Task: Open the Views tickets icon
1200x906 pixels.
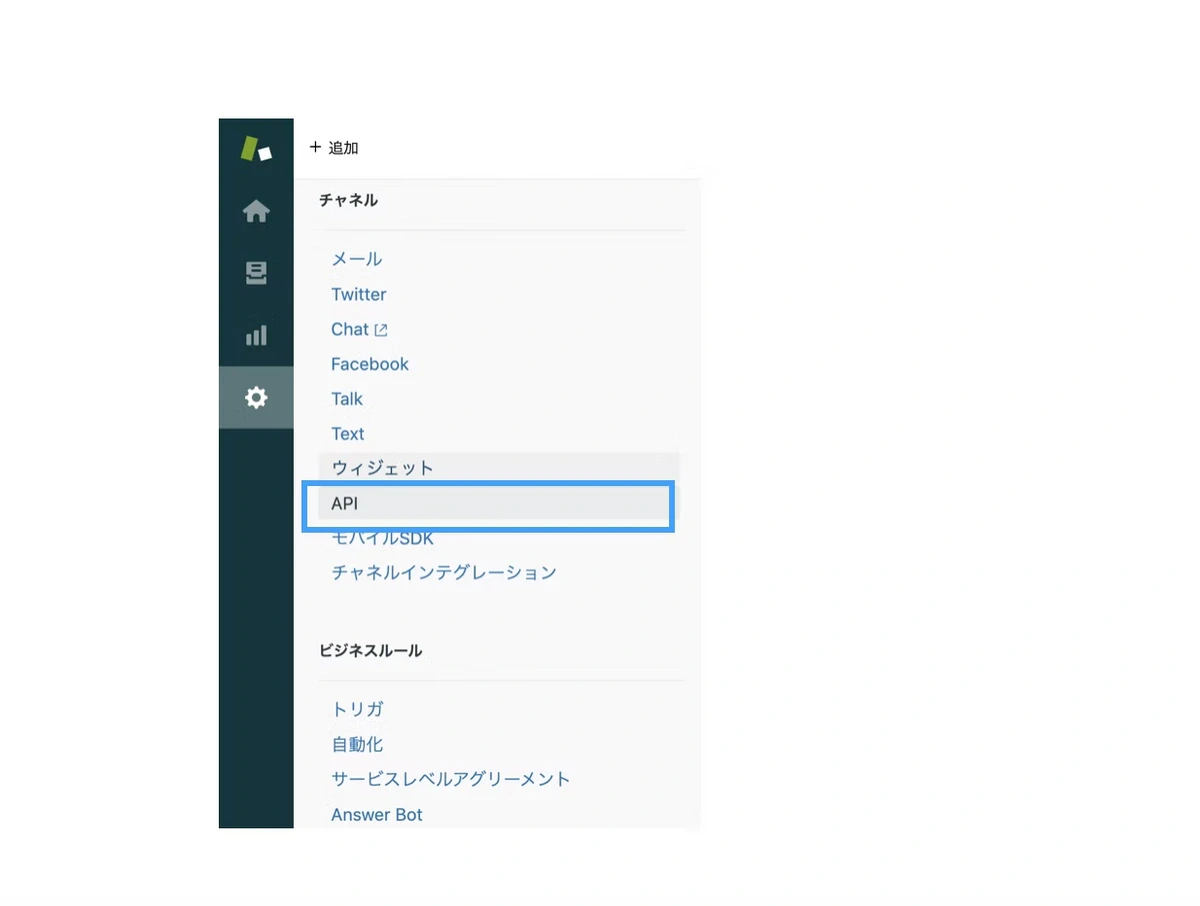Action: point(256,273)
